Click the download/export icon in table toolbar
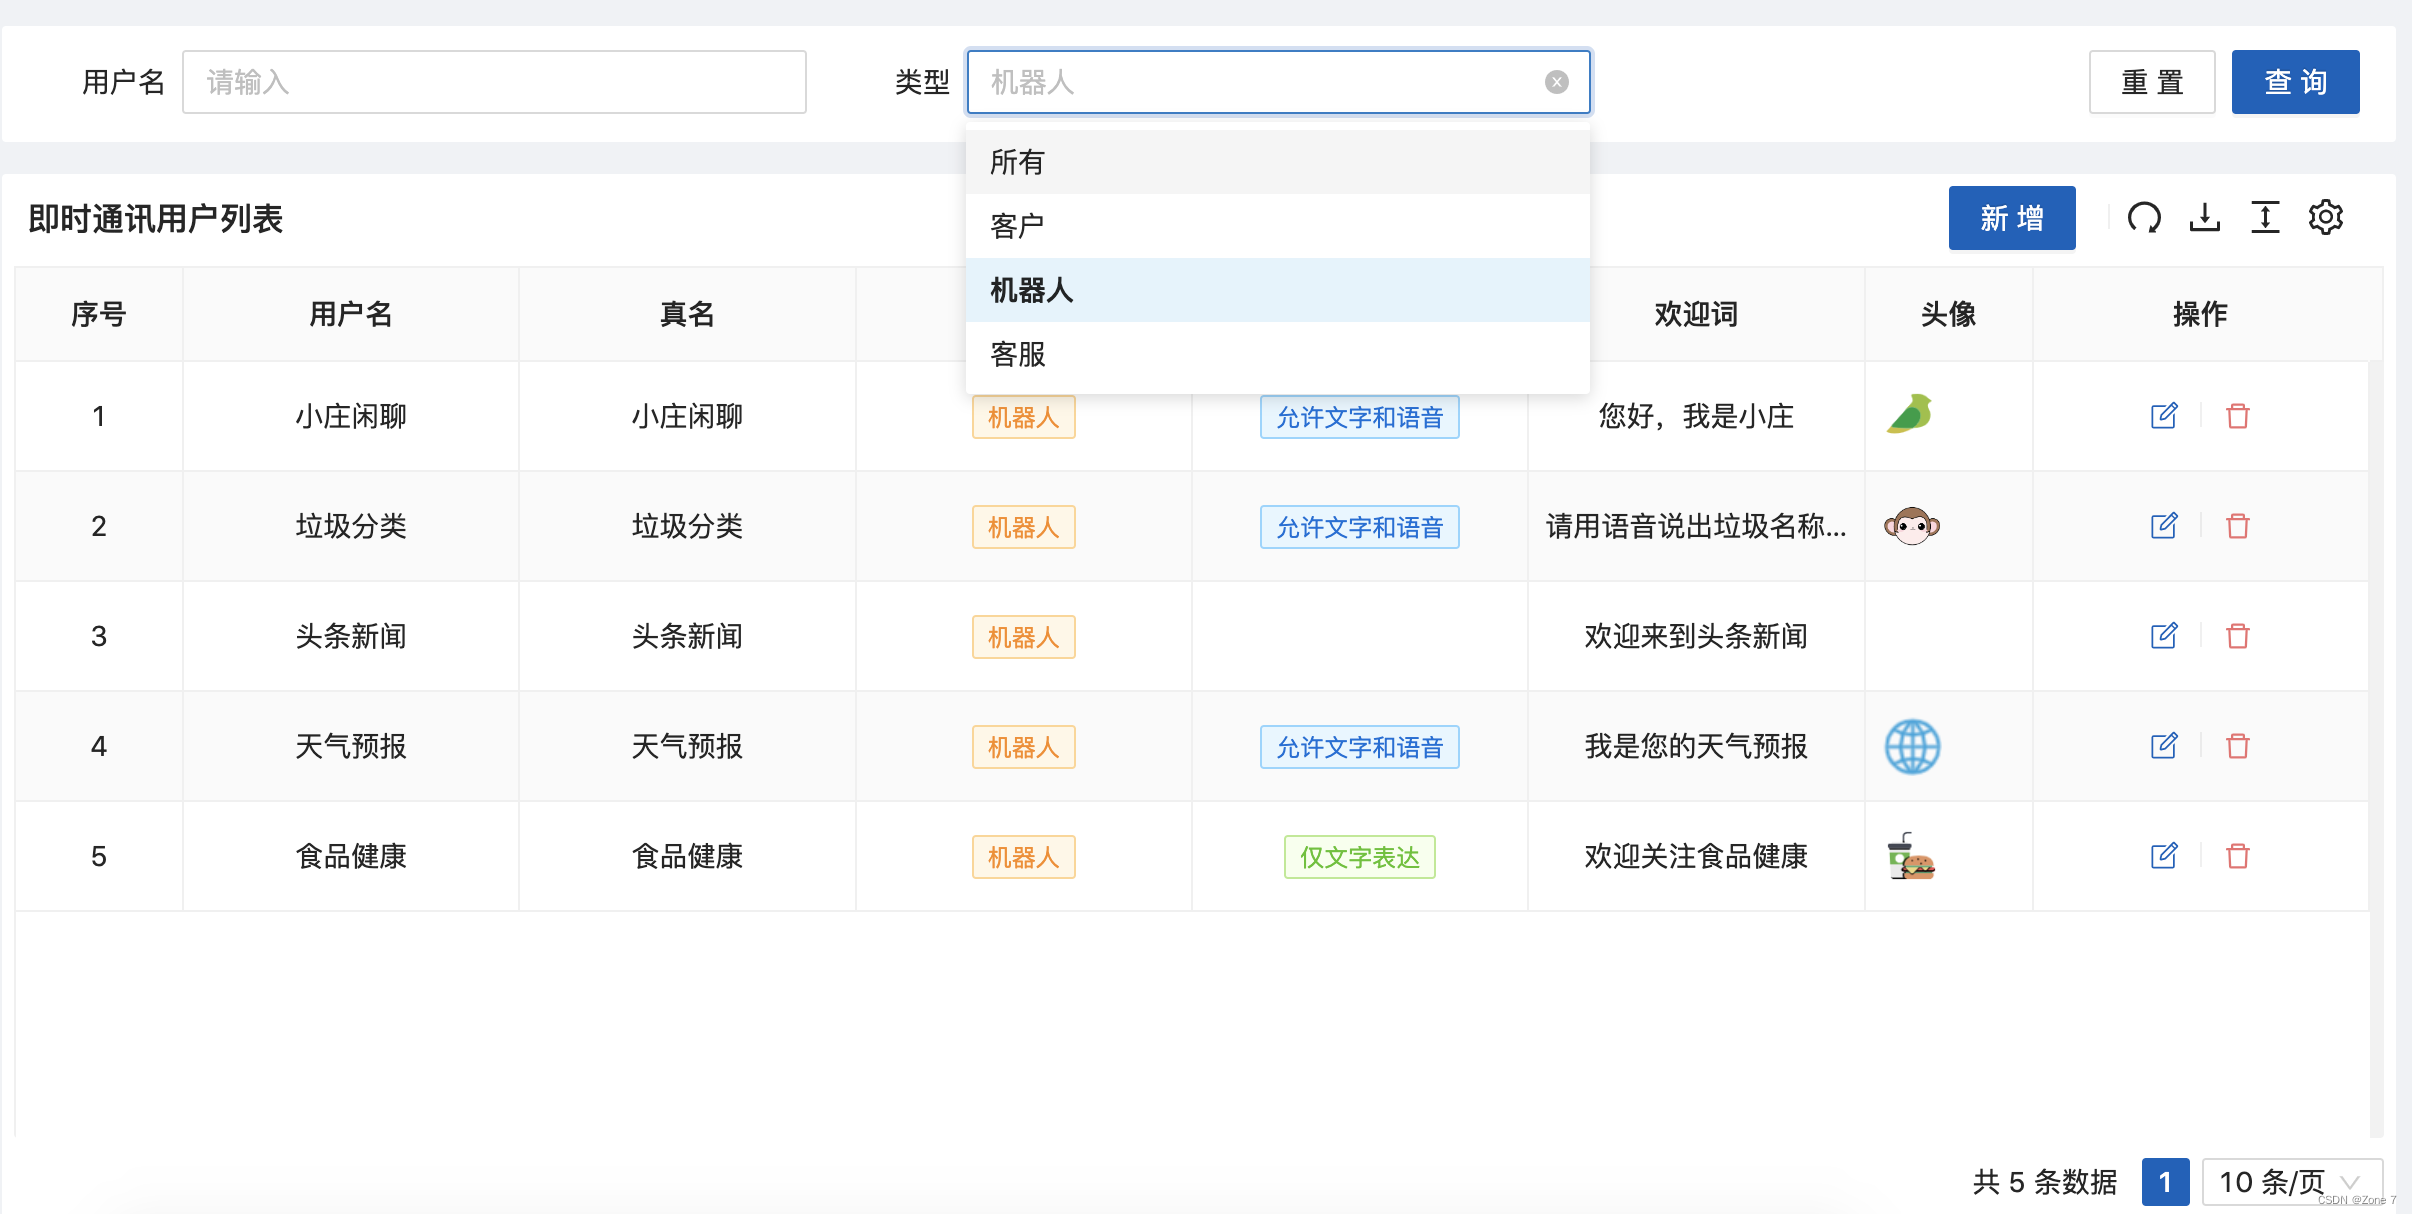Image resolution: width=2412 pixels, height=1214 pixels. tap(2204, 217)
